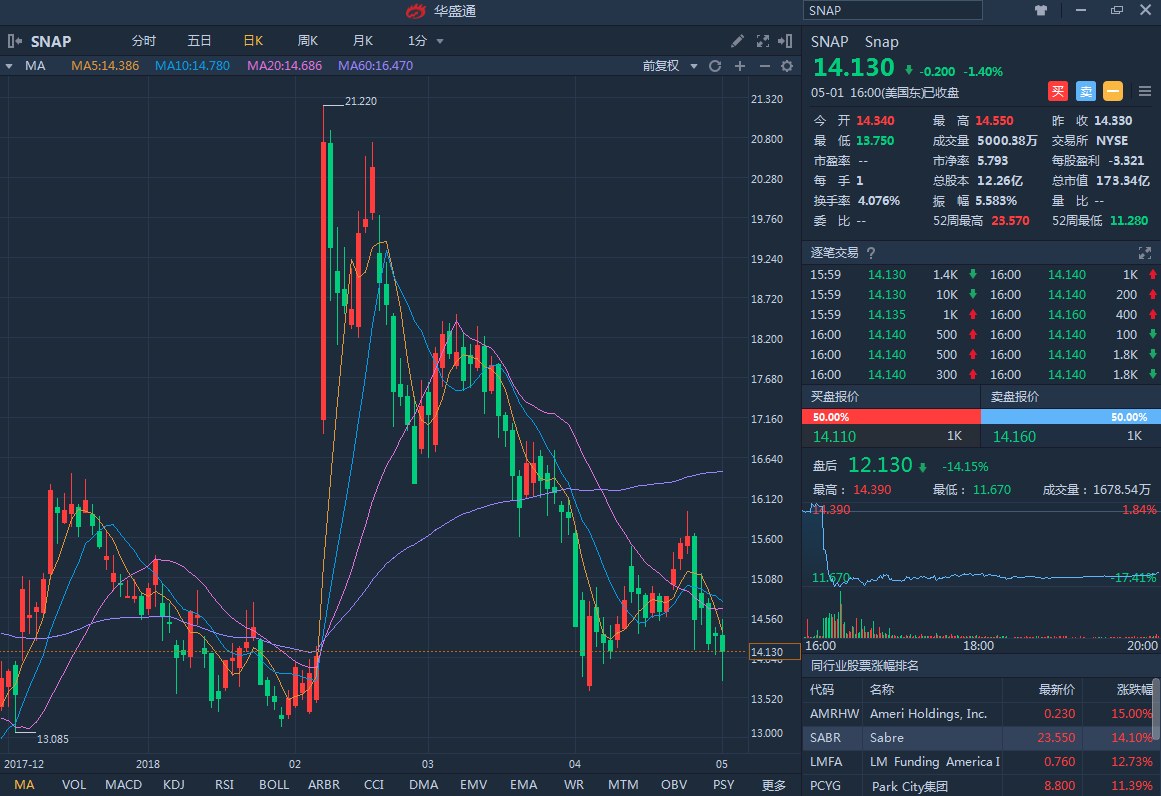This screenshot has height=796, width=1161.
Task: Collapse the right-side quote panel
Action: click(x=787, y=41)
